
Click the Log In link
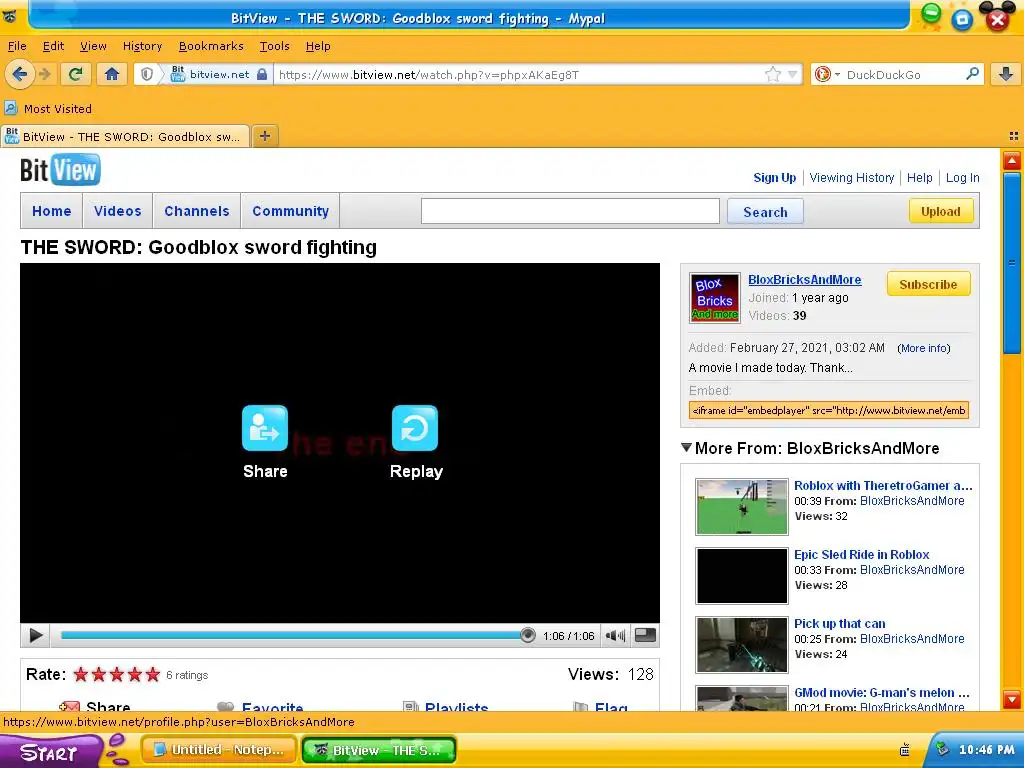coord(963,178)
